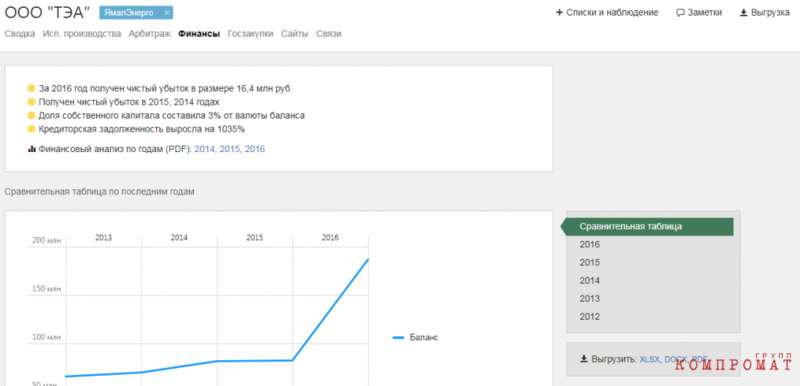Click the download icon beside Выгрузить
Screen dimensions: 800x386
point(584,359)
